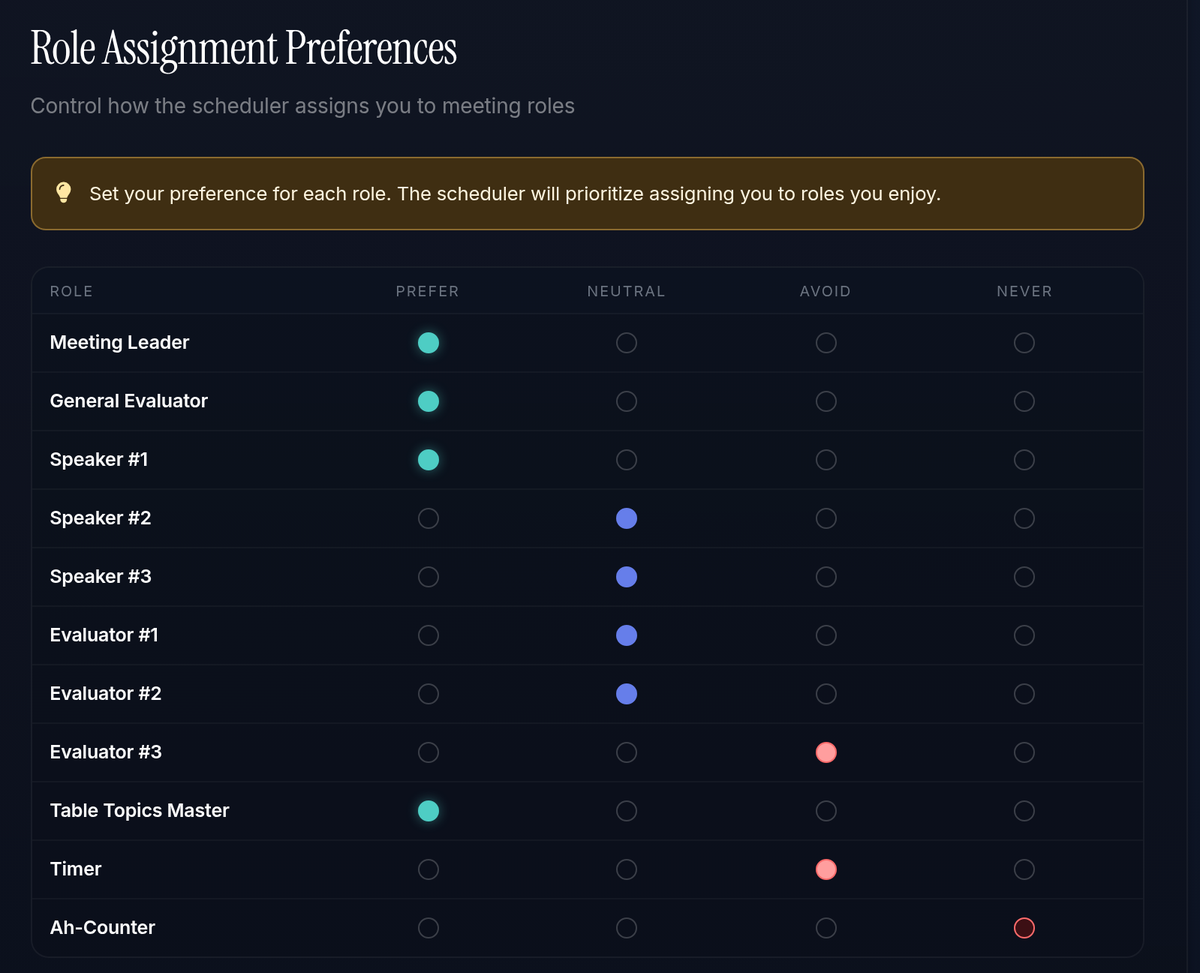Click the Meeting Leader row label

tap(120, 342)
